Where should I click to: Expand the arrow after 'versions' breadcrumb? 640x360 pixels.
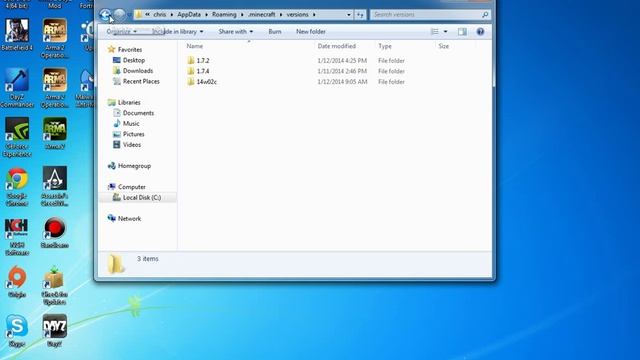pyautogui.click(x=314, y=15)
